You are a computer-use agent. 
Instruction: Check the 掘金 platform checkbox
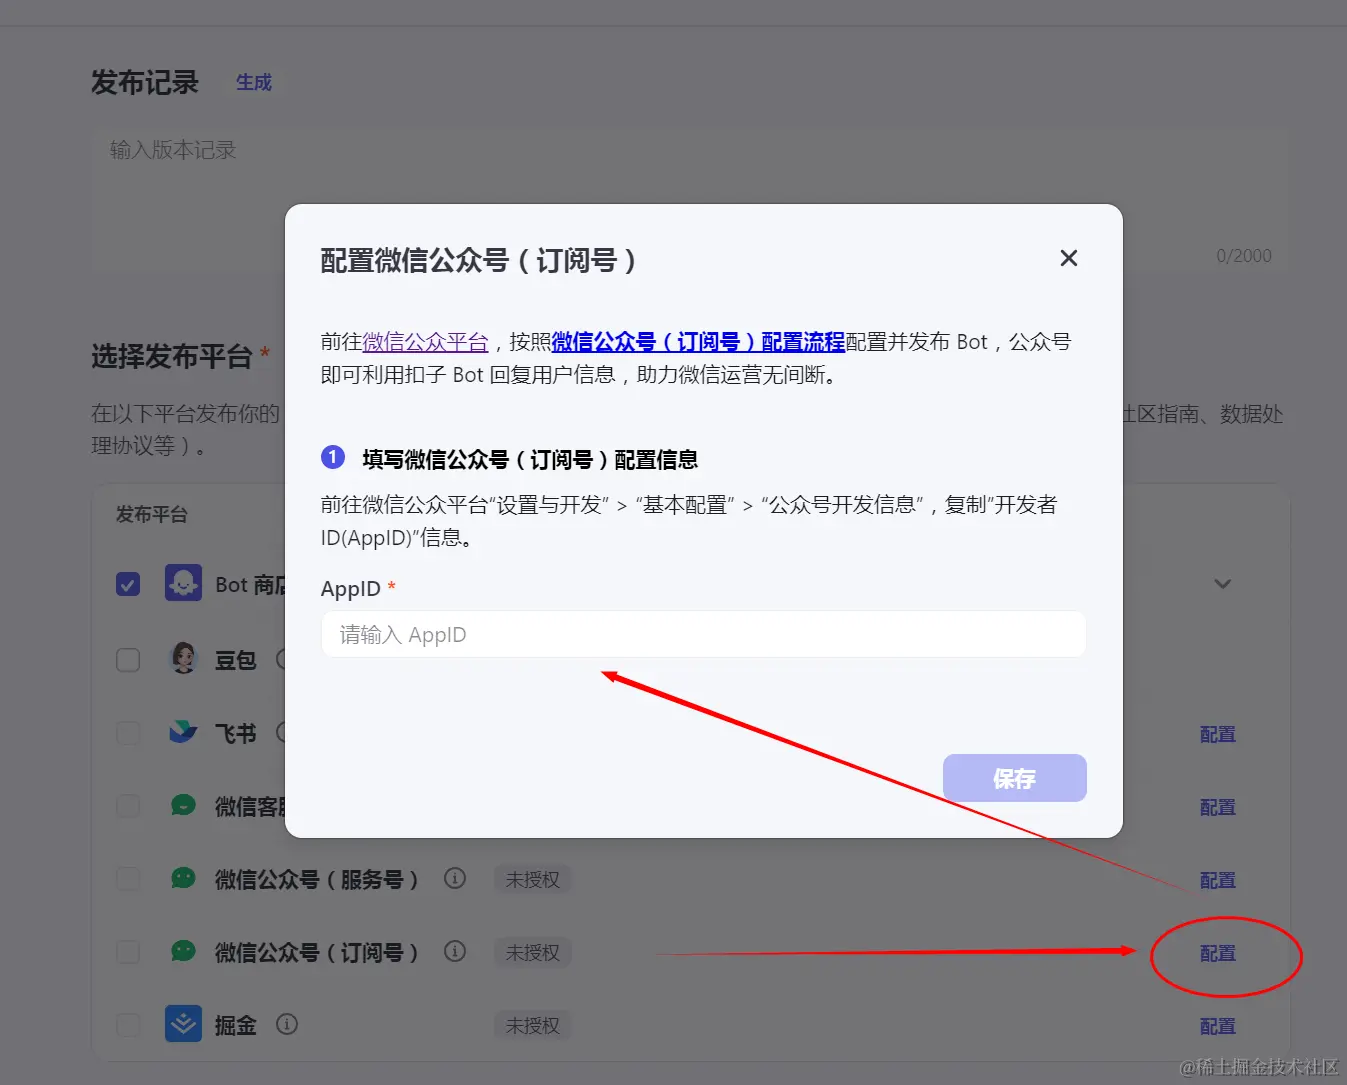[128, 1025]
